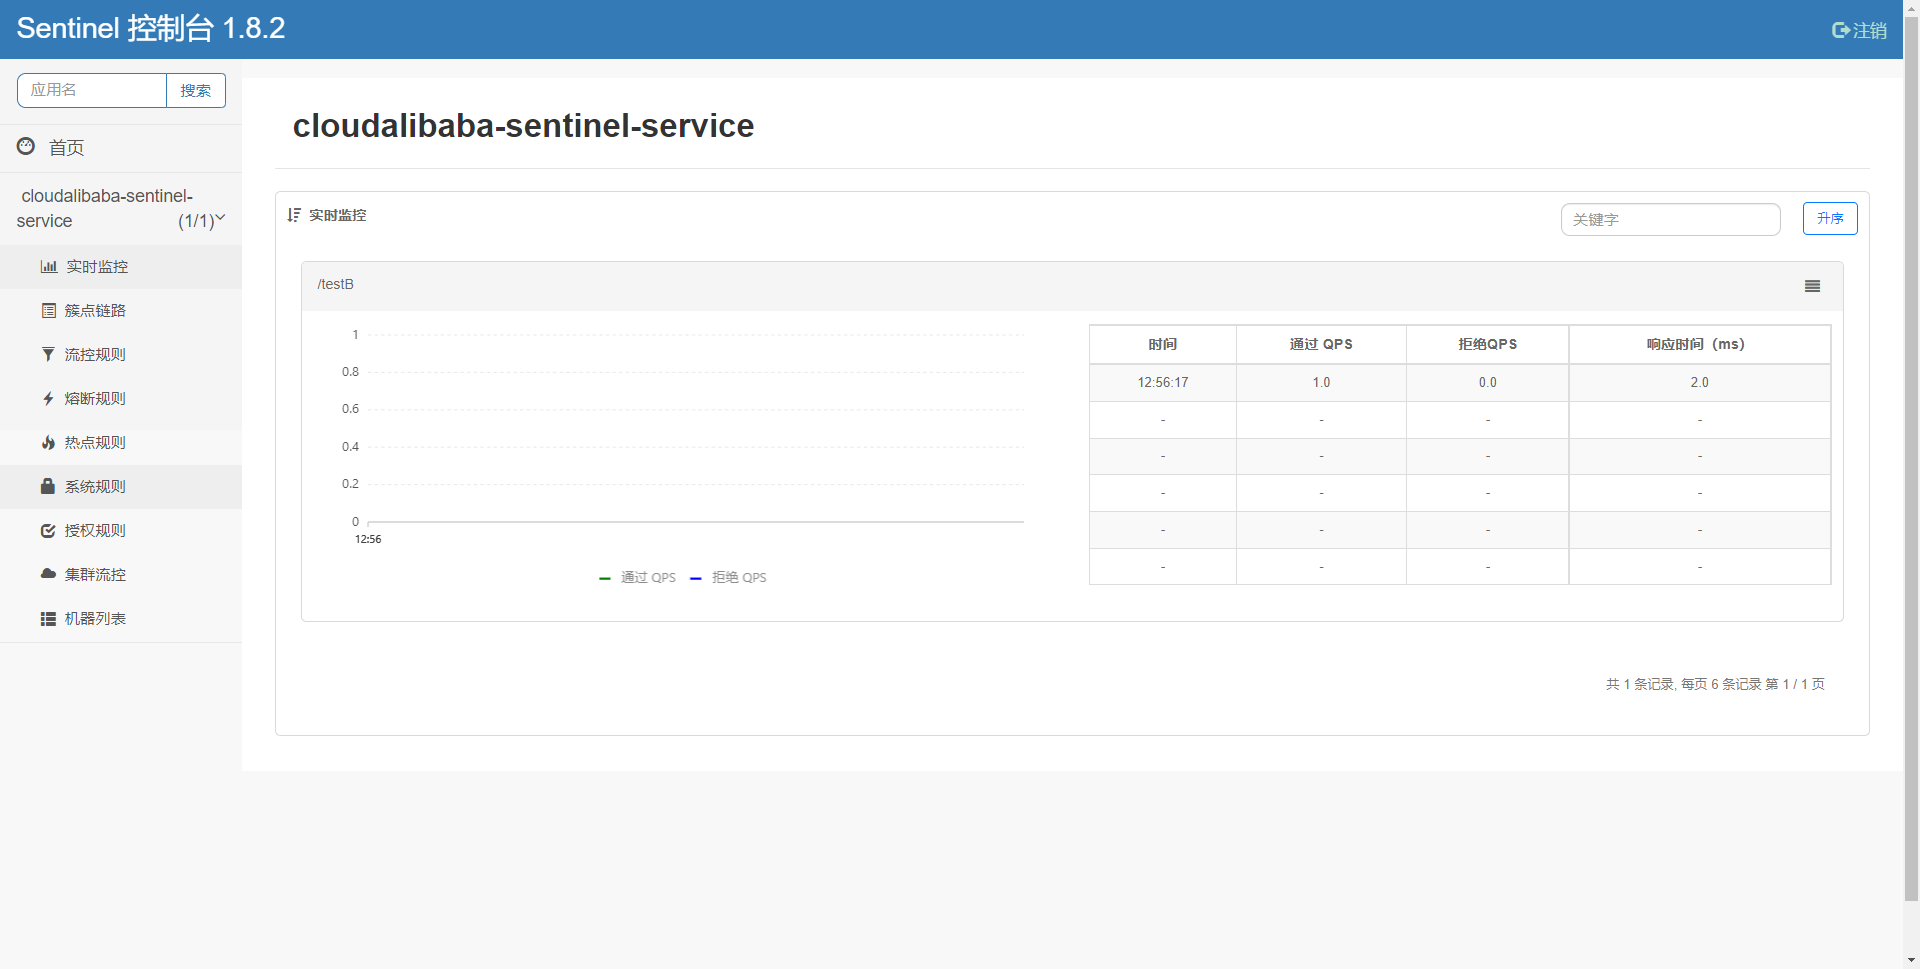Click the 熔断规则 lightning bolt icon
Image resolution: width=1920 pixels, height=969 pixels.
pos(48,399)
